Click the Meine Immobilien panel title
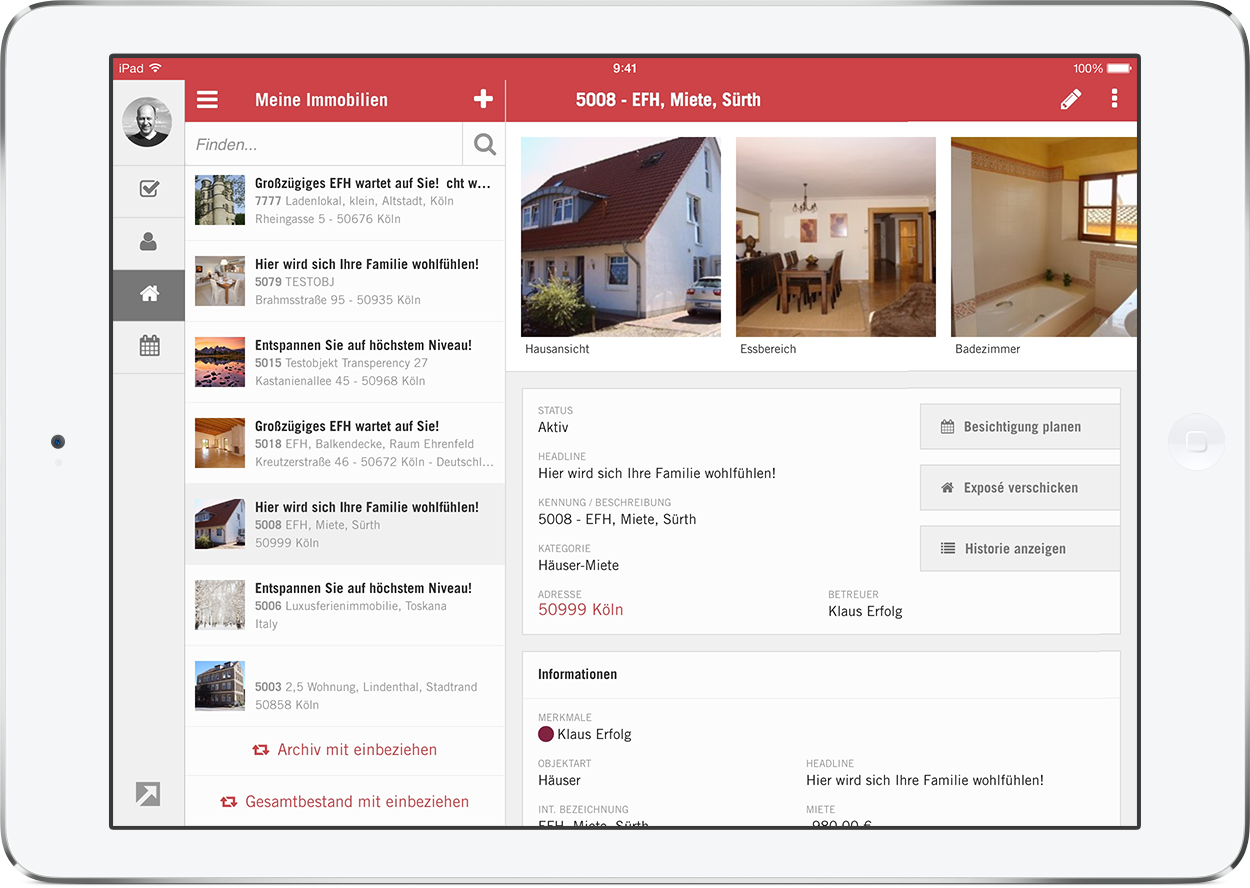 click(x=321, y=100)
